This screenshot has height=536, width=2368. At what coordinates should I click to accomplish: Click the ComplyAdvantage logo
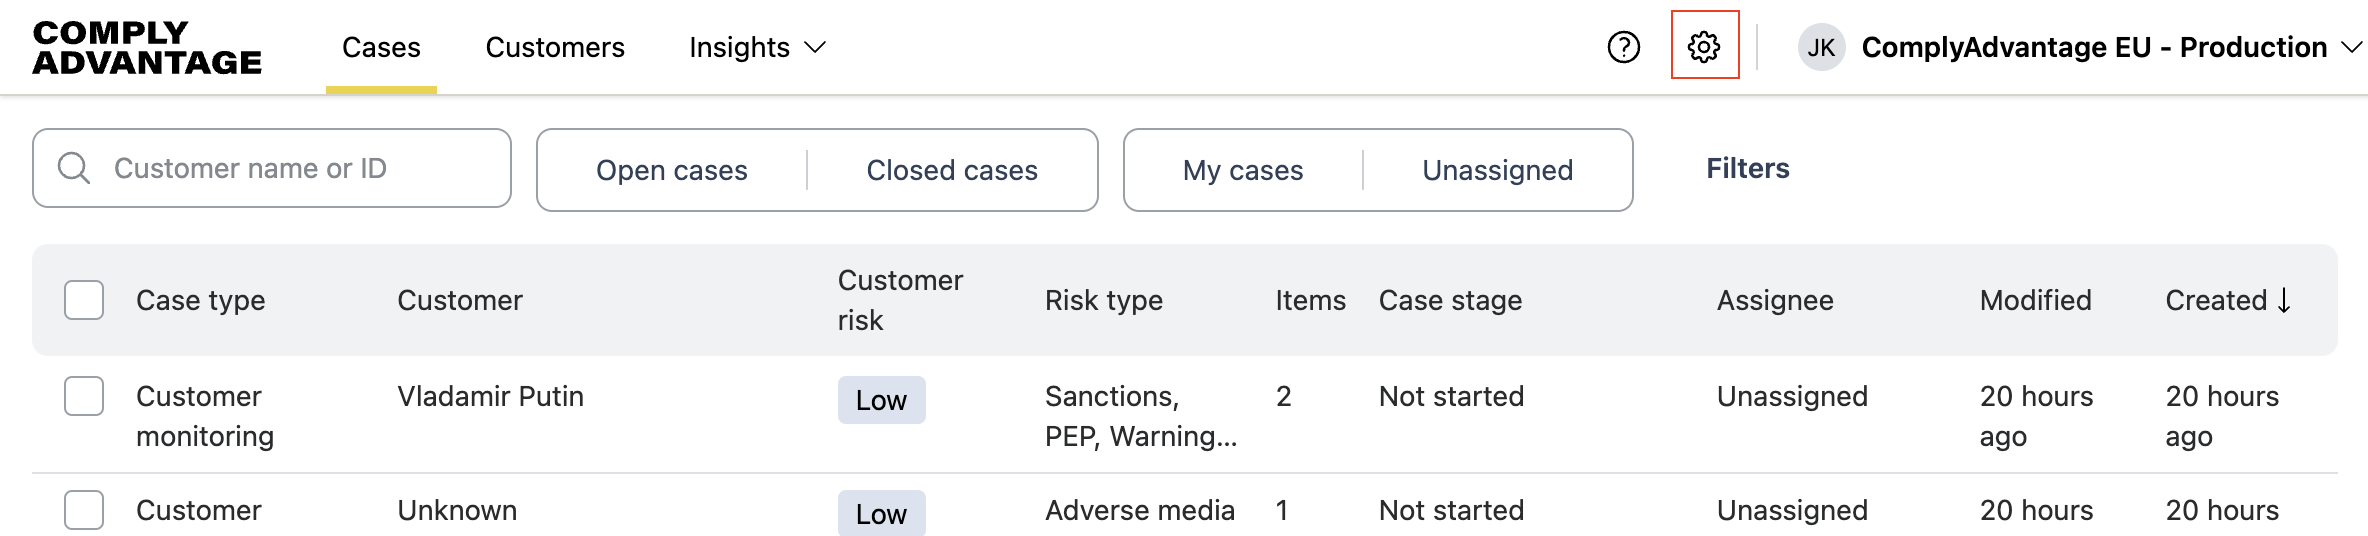(x=147, y=47)
